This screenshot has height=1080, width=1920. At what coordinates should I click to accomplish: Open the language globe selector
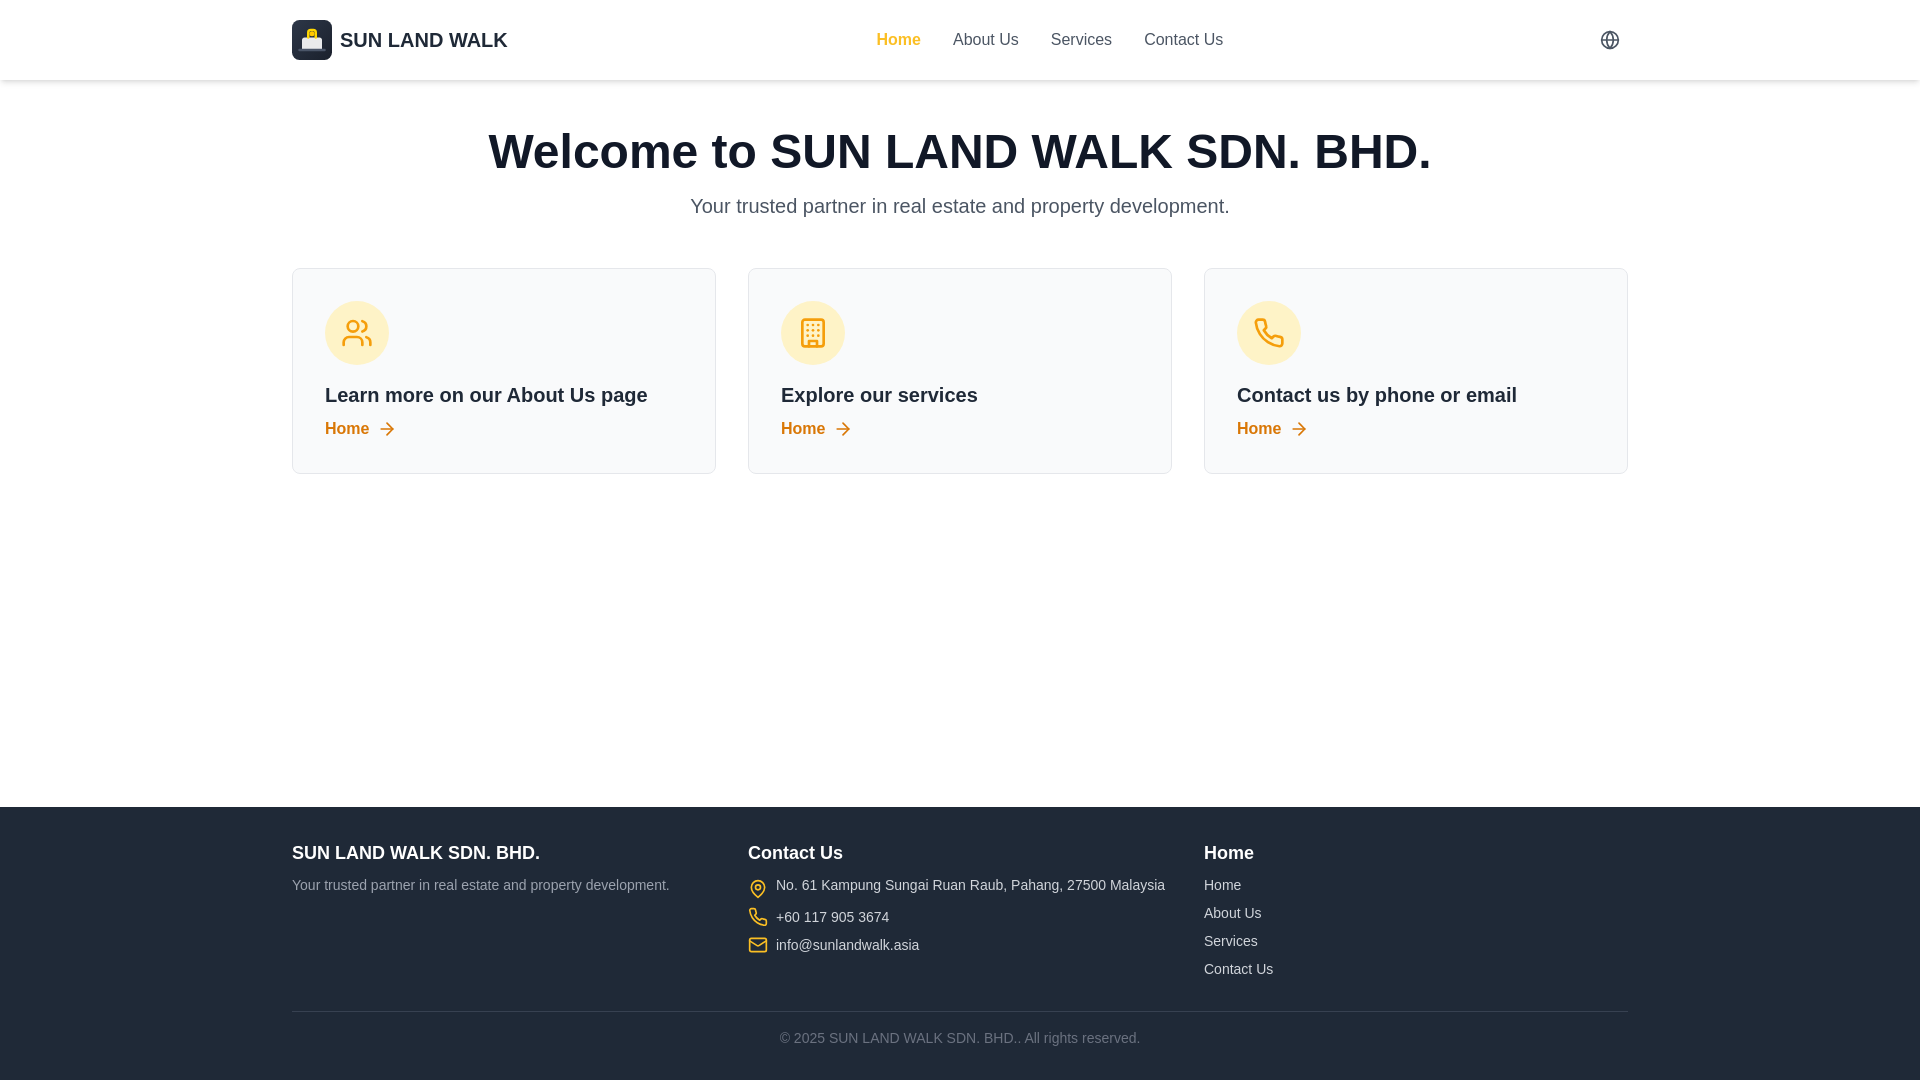click(1610, 40)
